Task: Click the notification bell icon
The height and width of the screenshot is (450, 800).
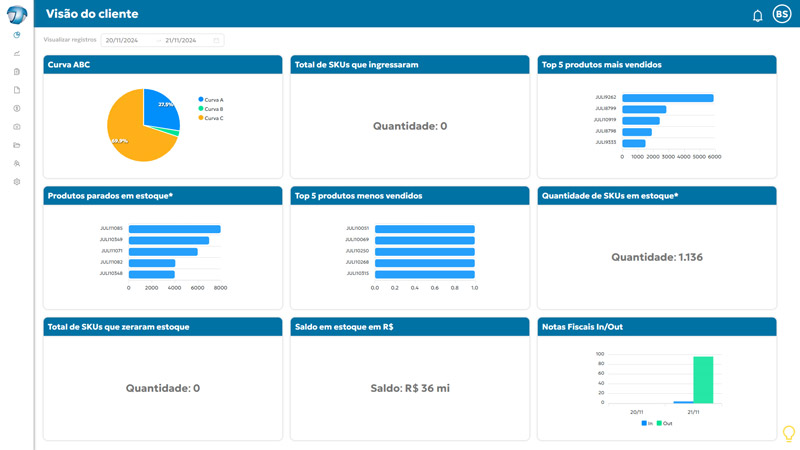Action: (x=757, y=15)
